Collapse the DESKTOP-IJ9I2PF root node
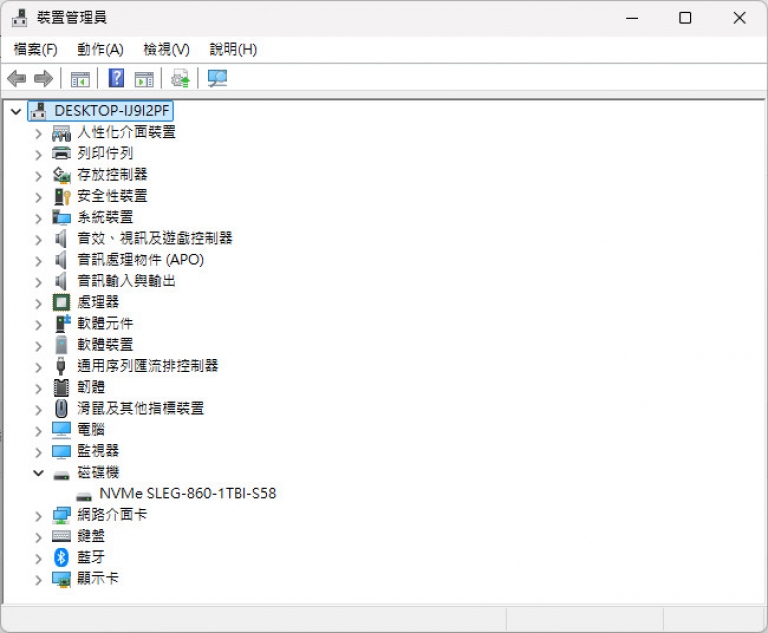 pos(16,112)
